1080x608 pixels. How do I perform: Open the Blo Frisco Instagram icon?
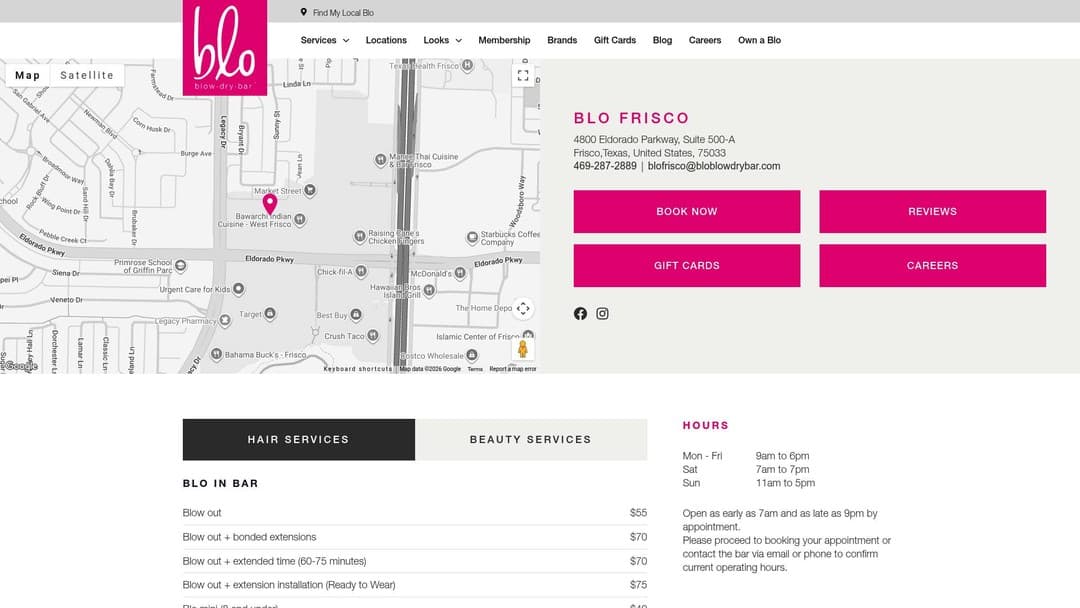[602, 313]
